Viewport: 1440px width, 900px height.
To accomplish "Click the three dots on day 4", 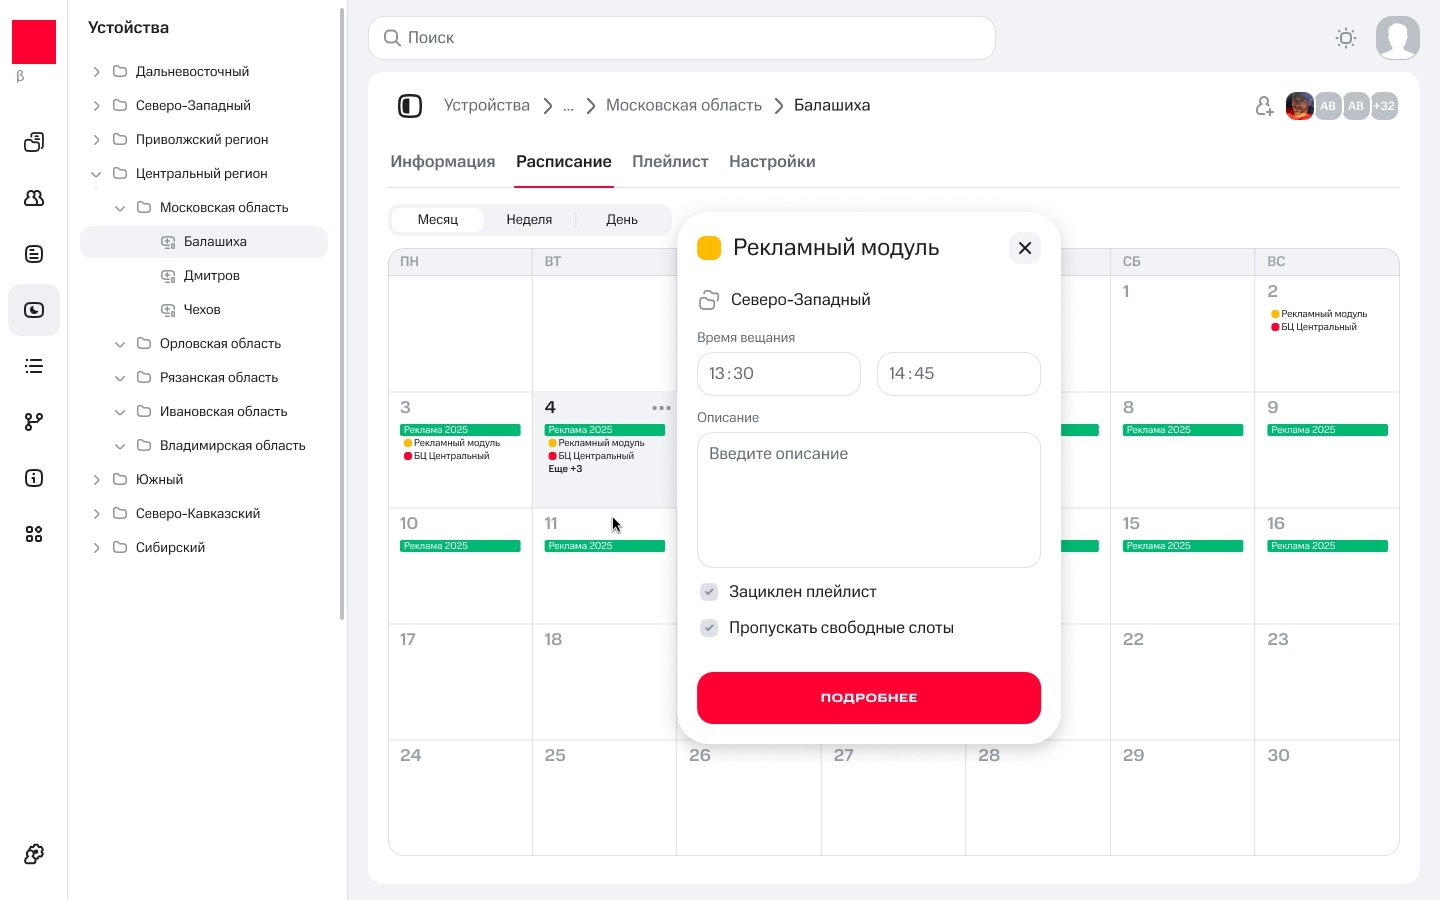I will [x=661, y=408].
